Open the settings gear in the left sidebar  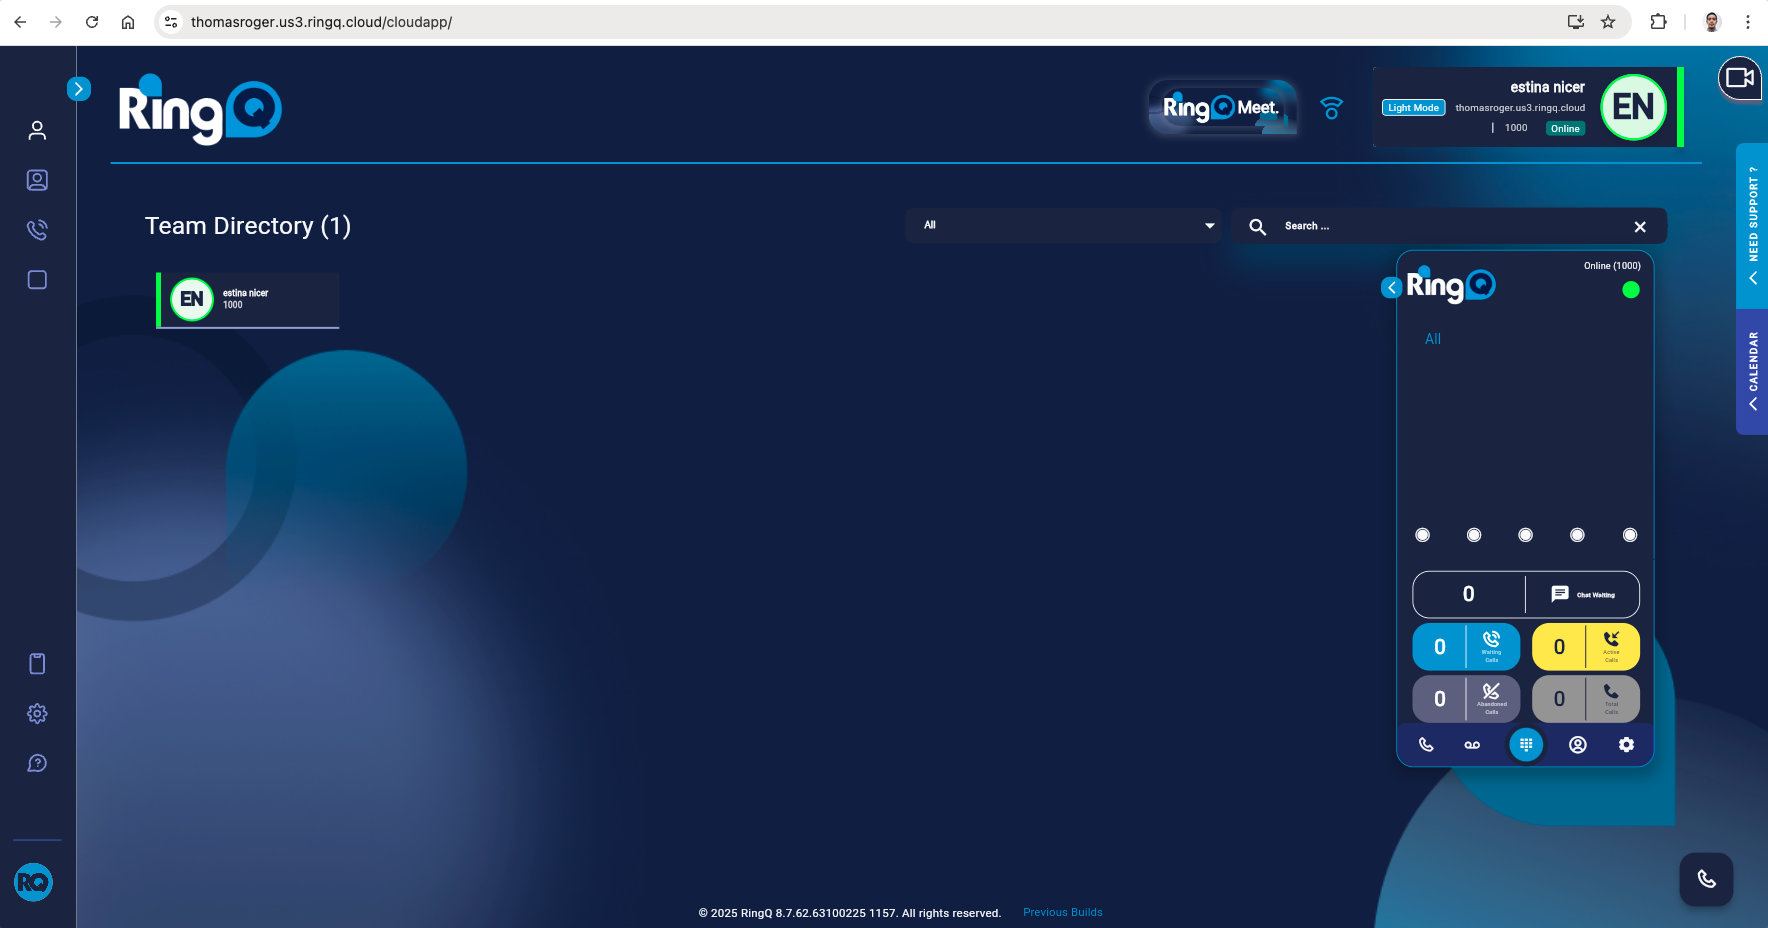[x=37, y=714]
